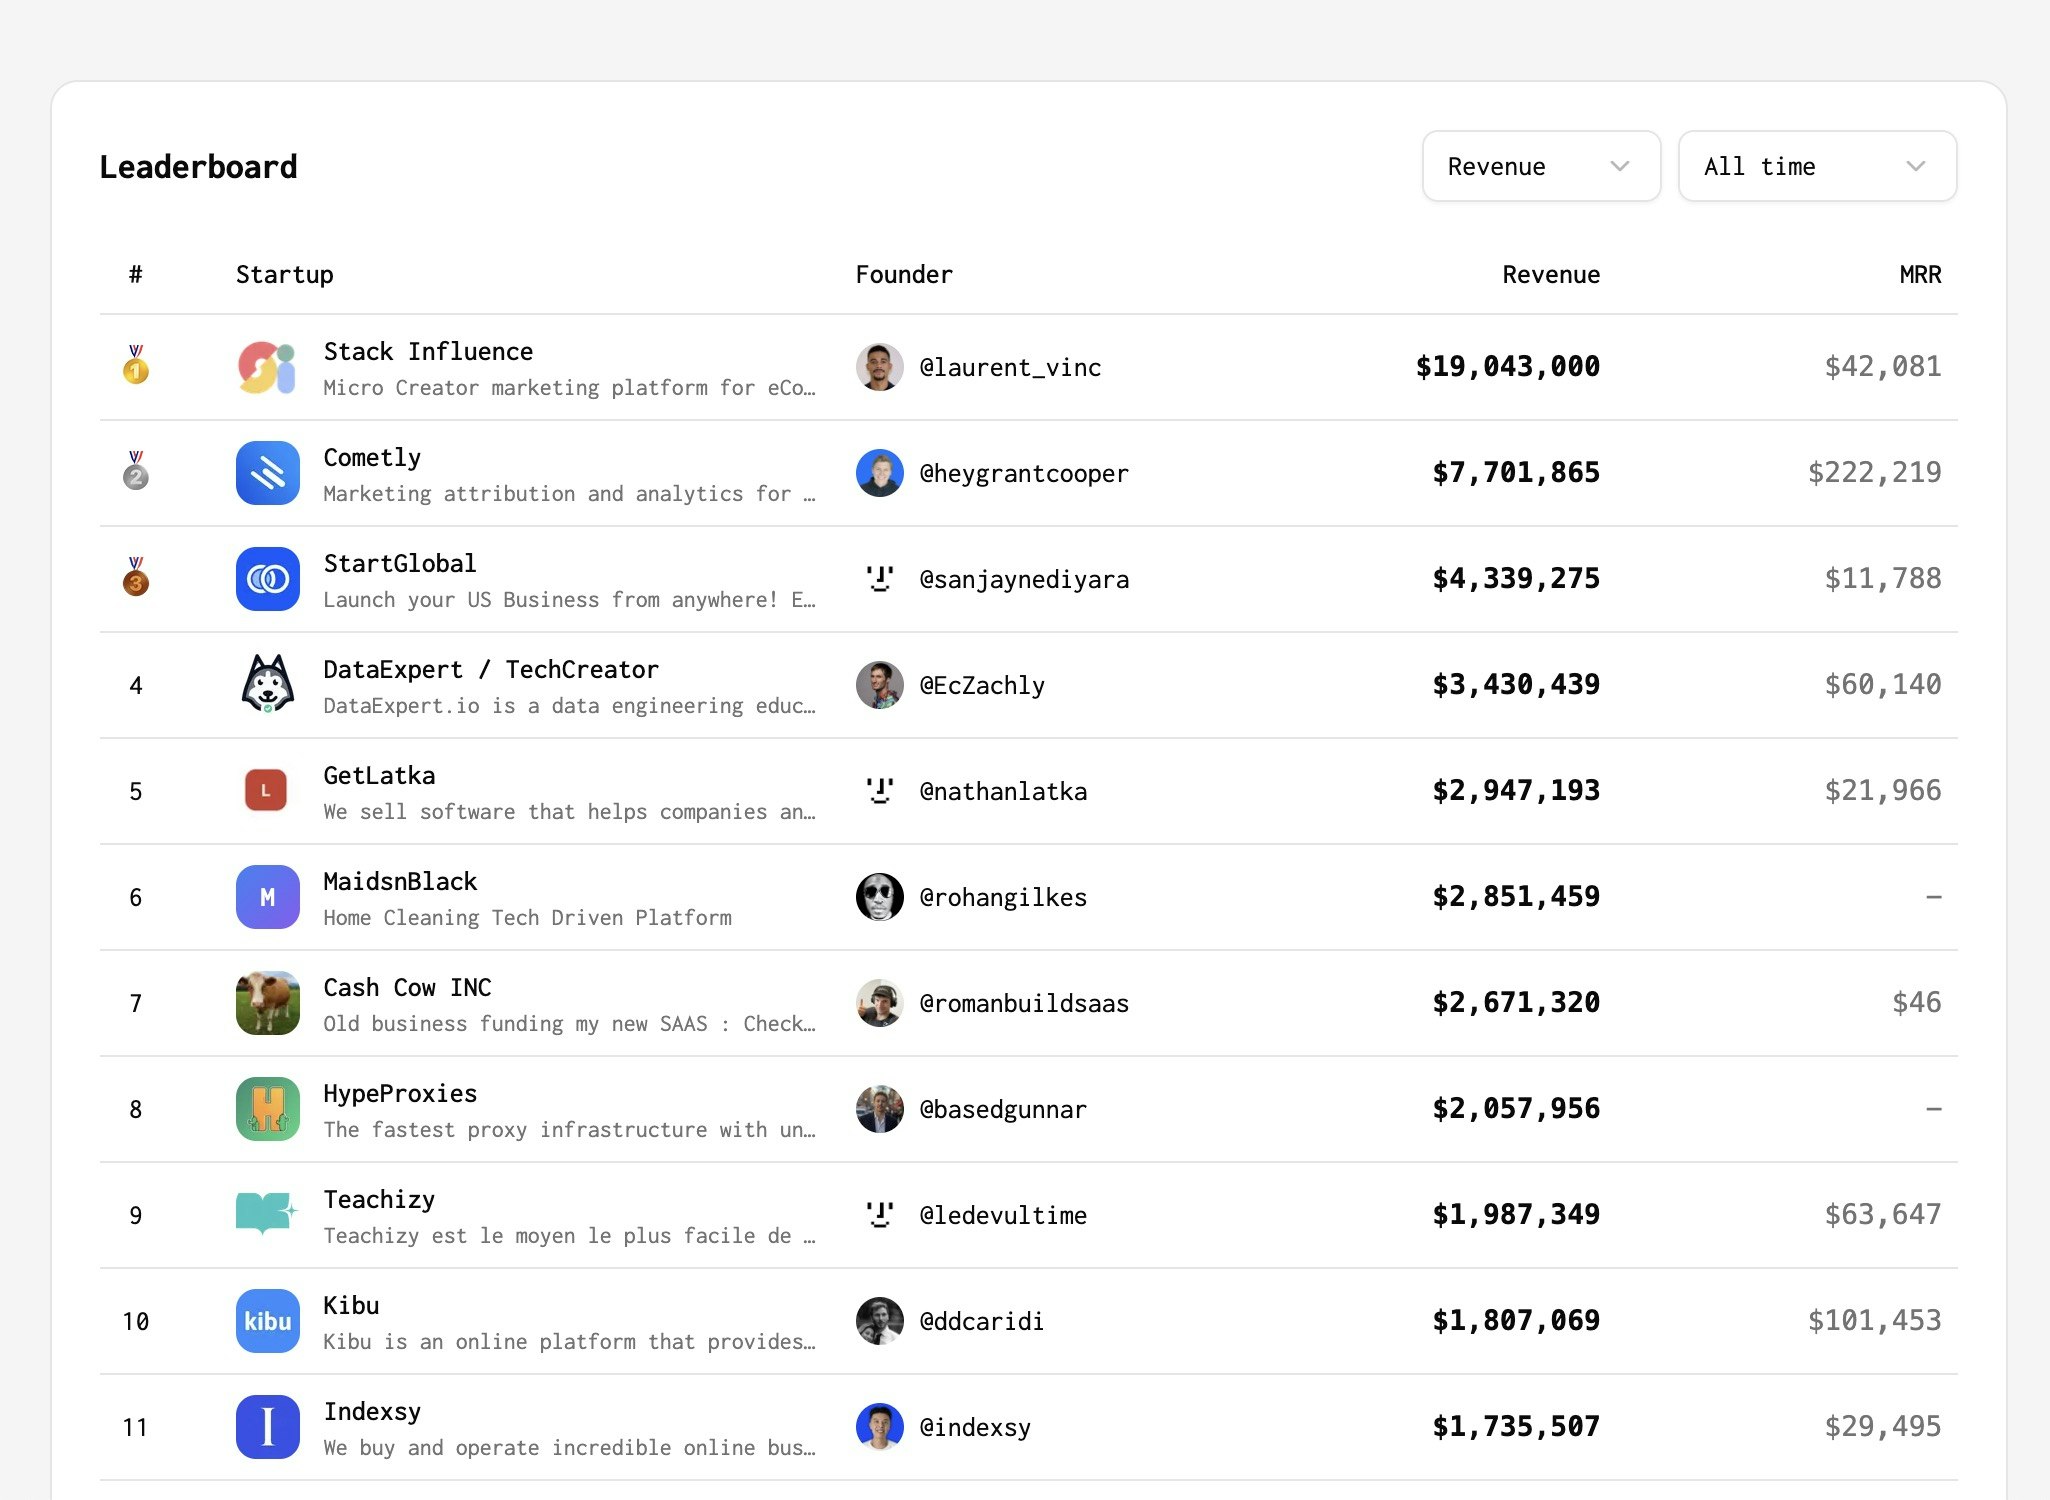Select the Teachizy book icon

266,1215
